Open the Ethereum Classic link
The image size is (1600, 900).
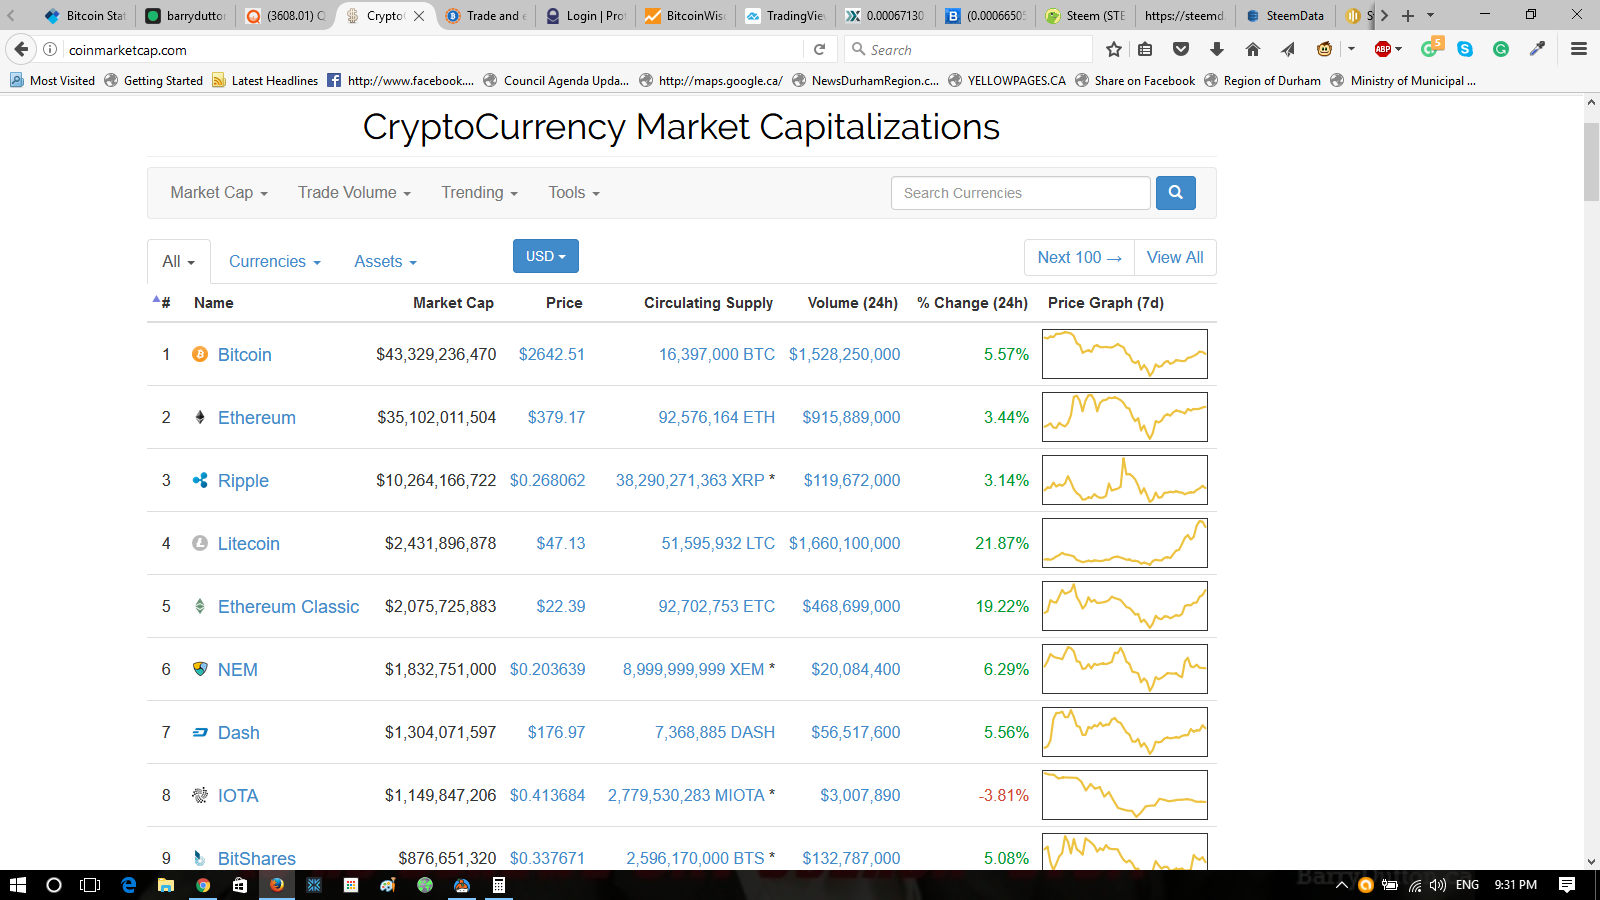[x=288, y=607]
